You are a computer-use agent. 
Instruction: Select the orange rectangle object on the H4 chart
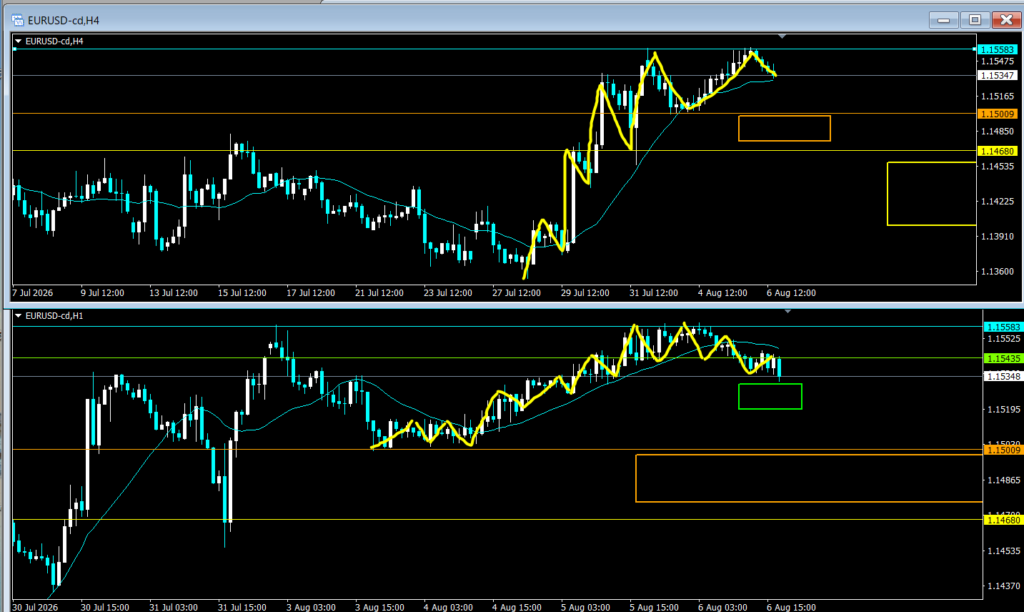pos(784,129)
